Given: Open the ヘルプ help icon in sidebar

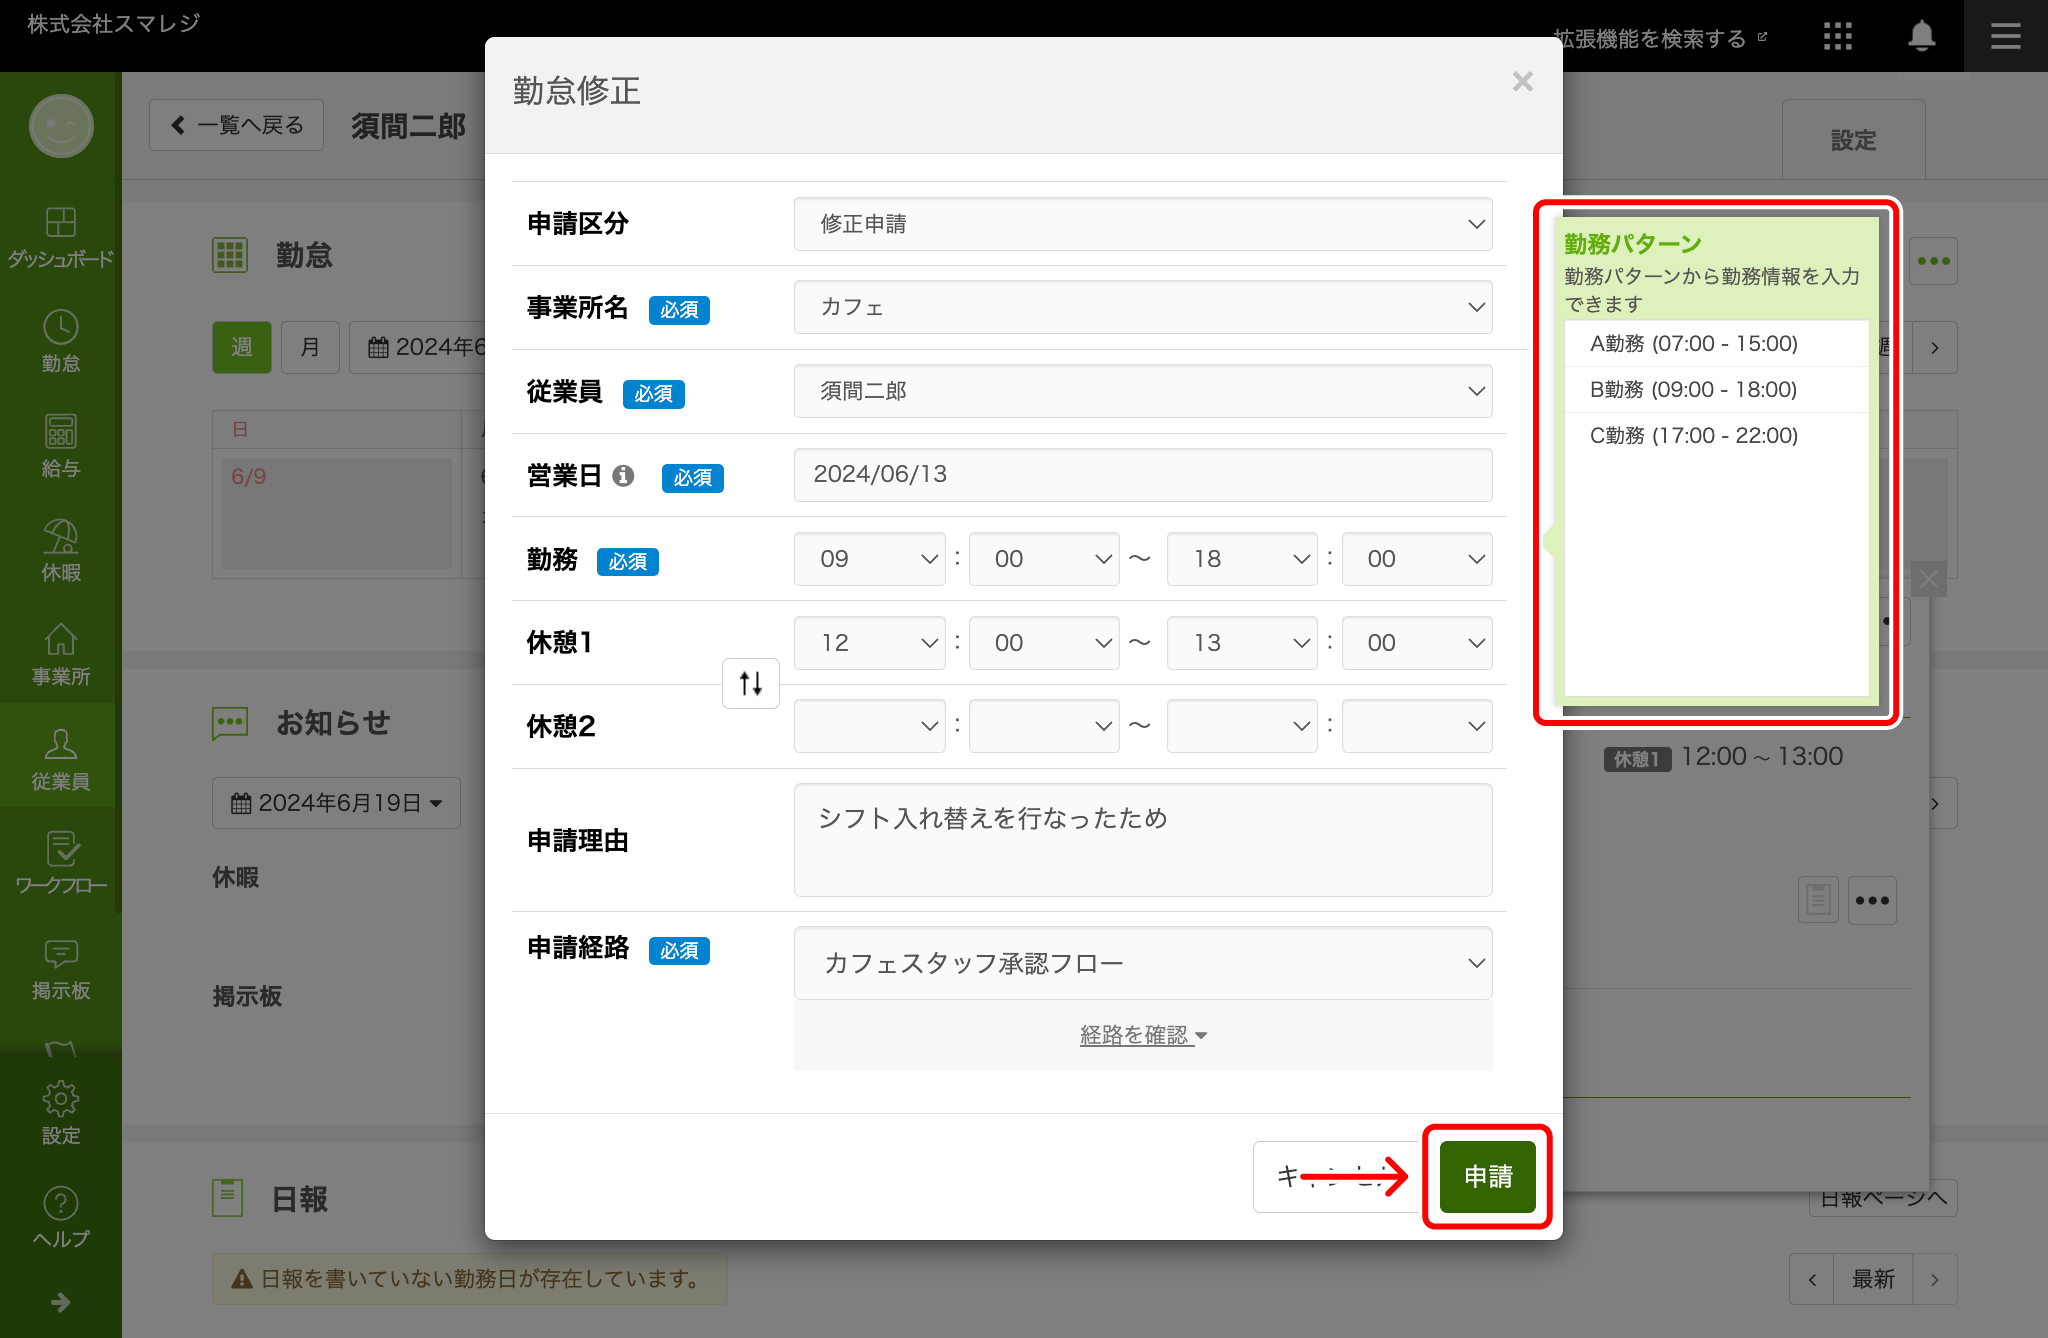Looking at the screenshot, I should 60,1210.
